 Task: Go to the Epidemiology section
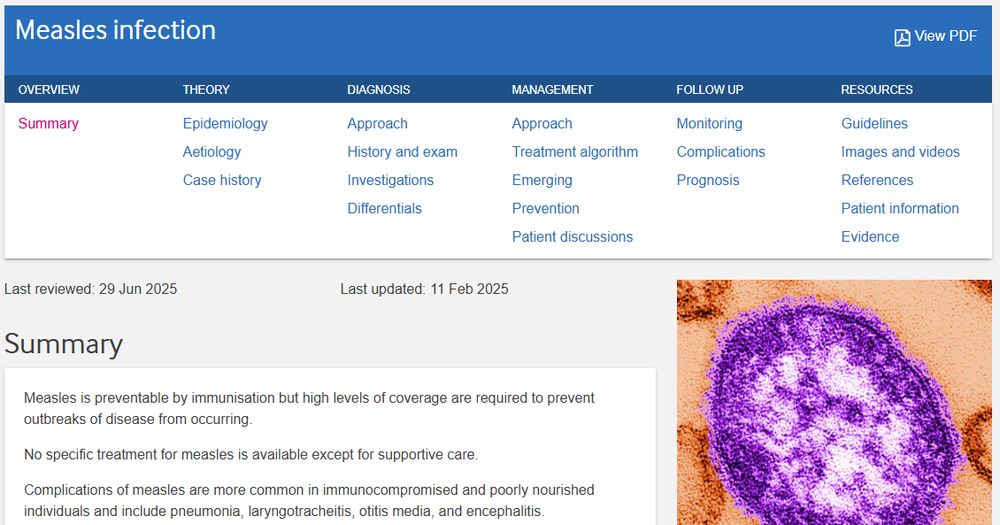(x=225, y=124)
